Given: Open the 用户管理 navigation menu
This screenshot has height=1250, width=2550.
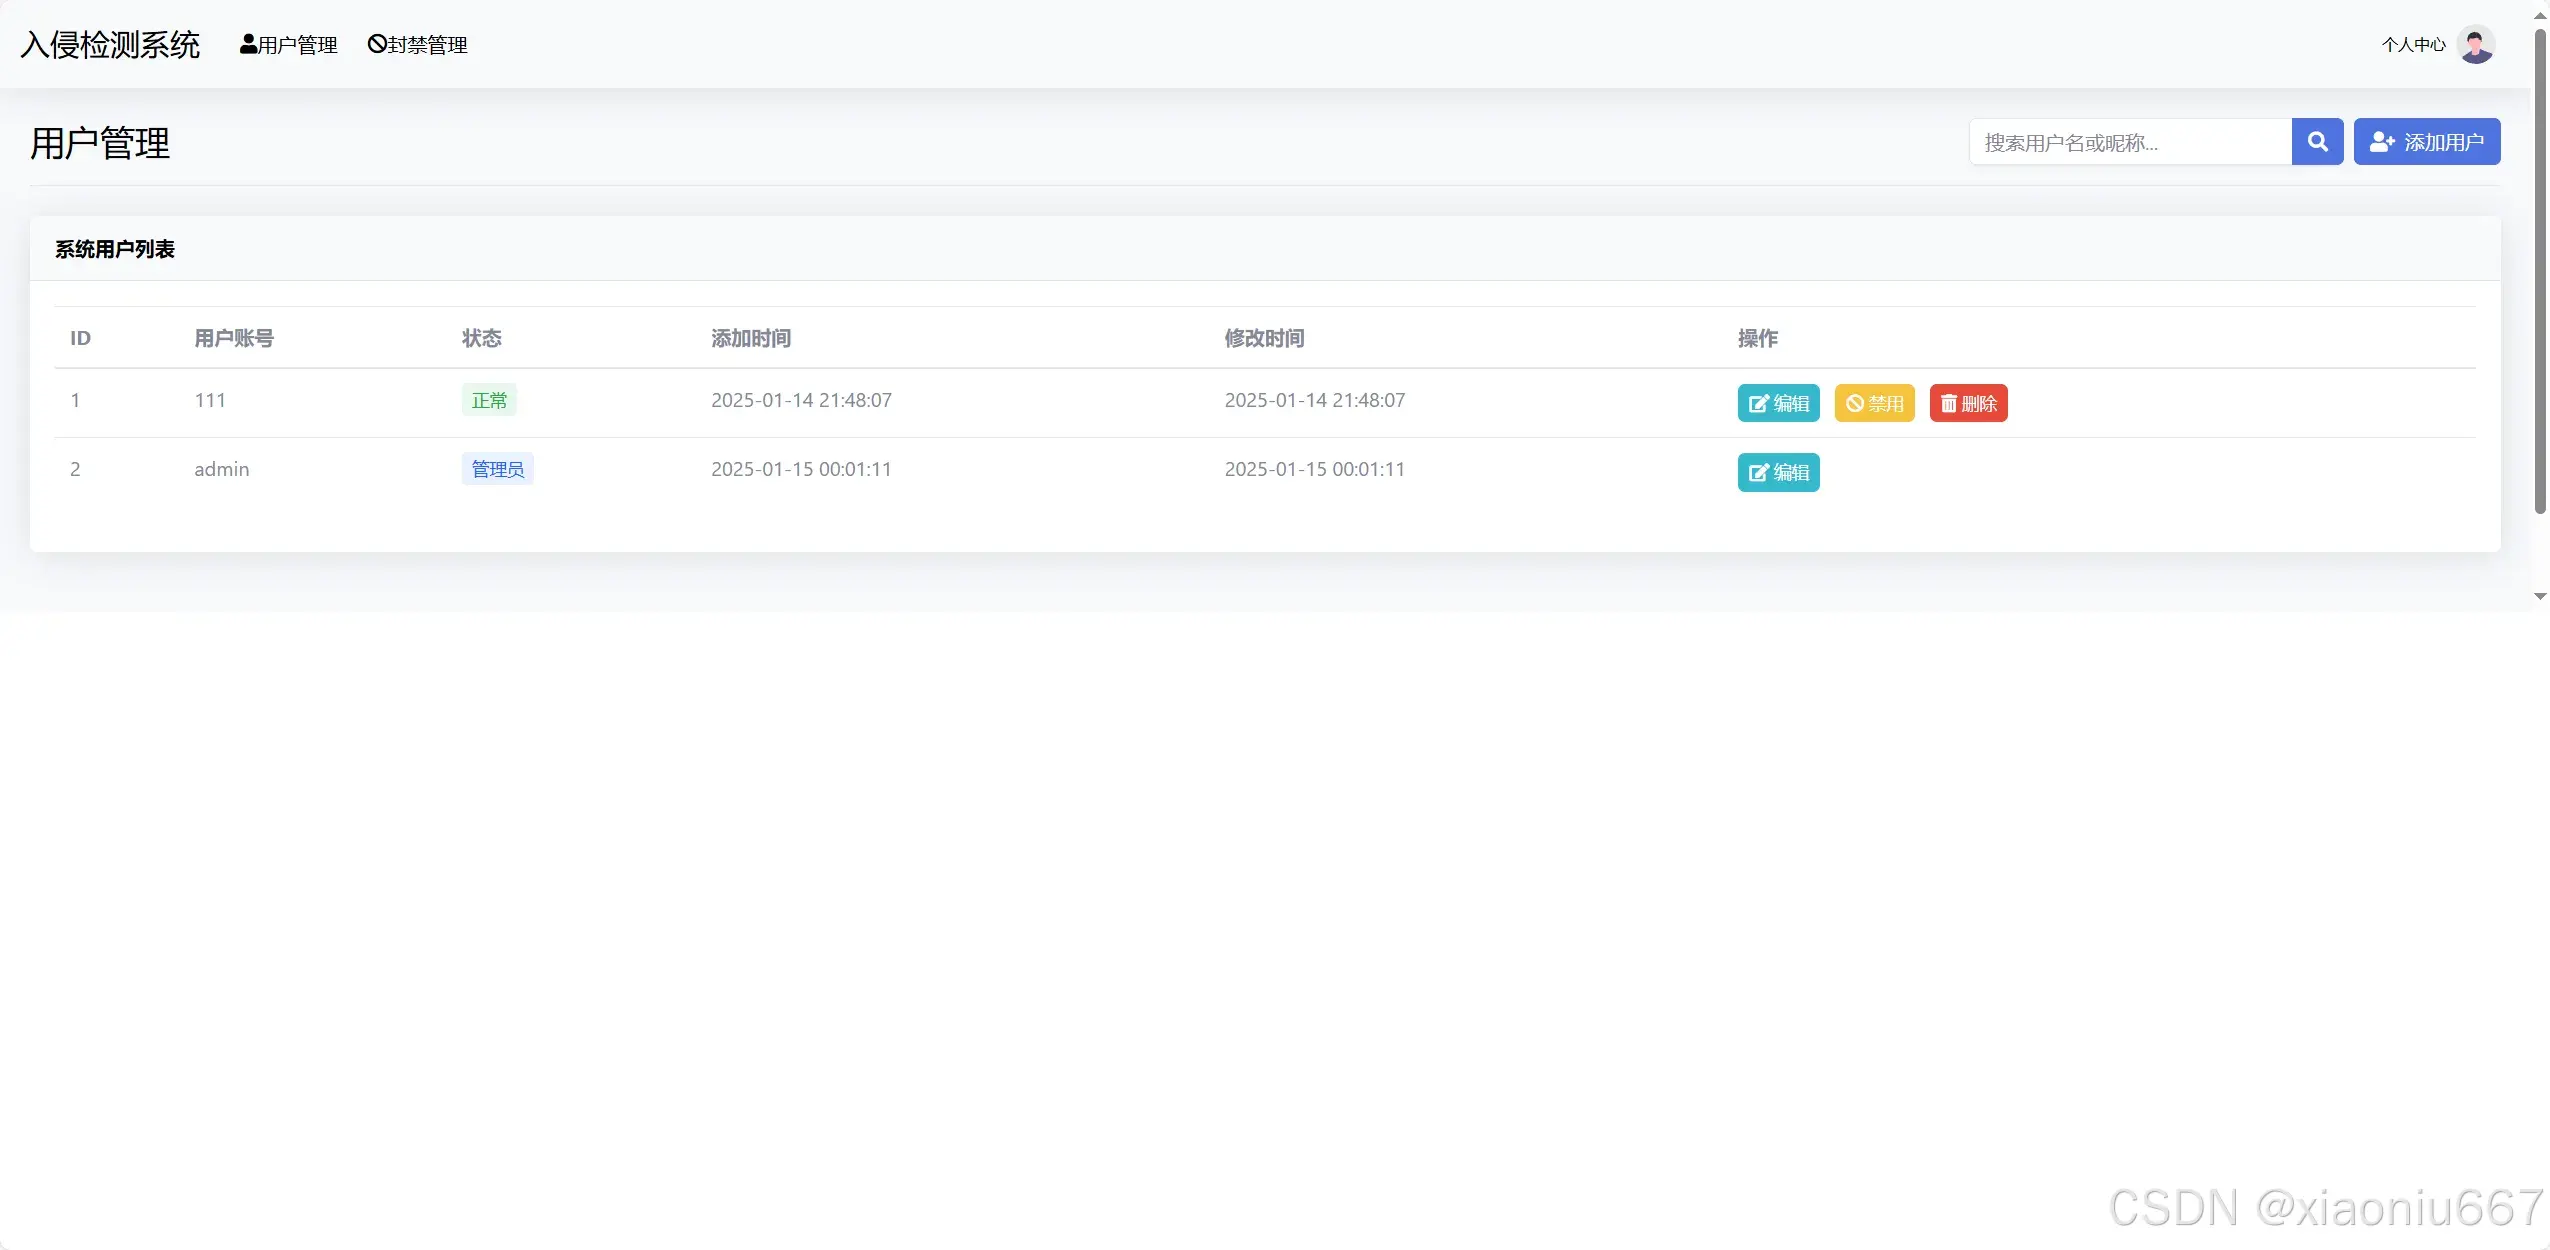Looking at the screenshot, I should pyautogui.click(x=289, y=45).
